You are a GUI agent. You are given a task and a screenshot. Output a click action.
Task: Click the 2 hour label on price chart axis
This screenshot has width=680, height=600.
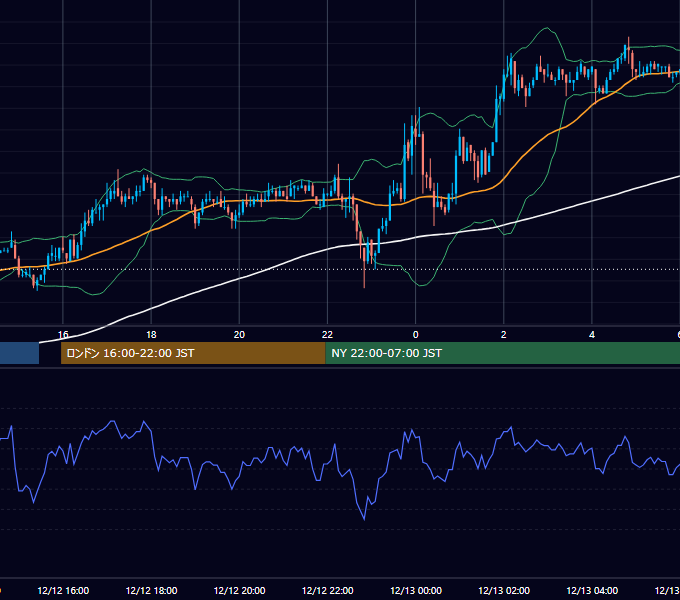[x=503, y=335]
